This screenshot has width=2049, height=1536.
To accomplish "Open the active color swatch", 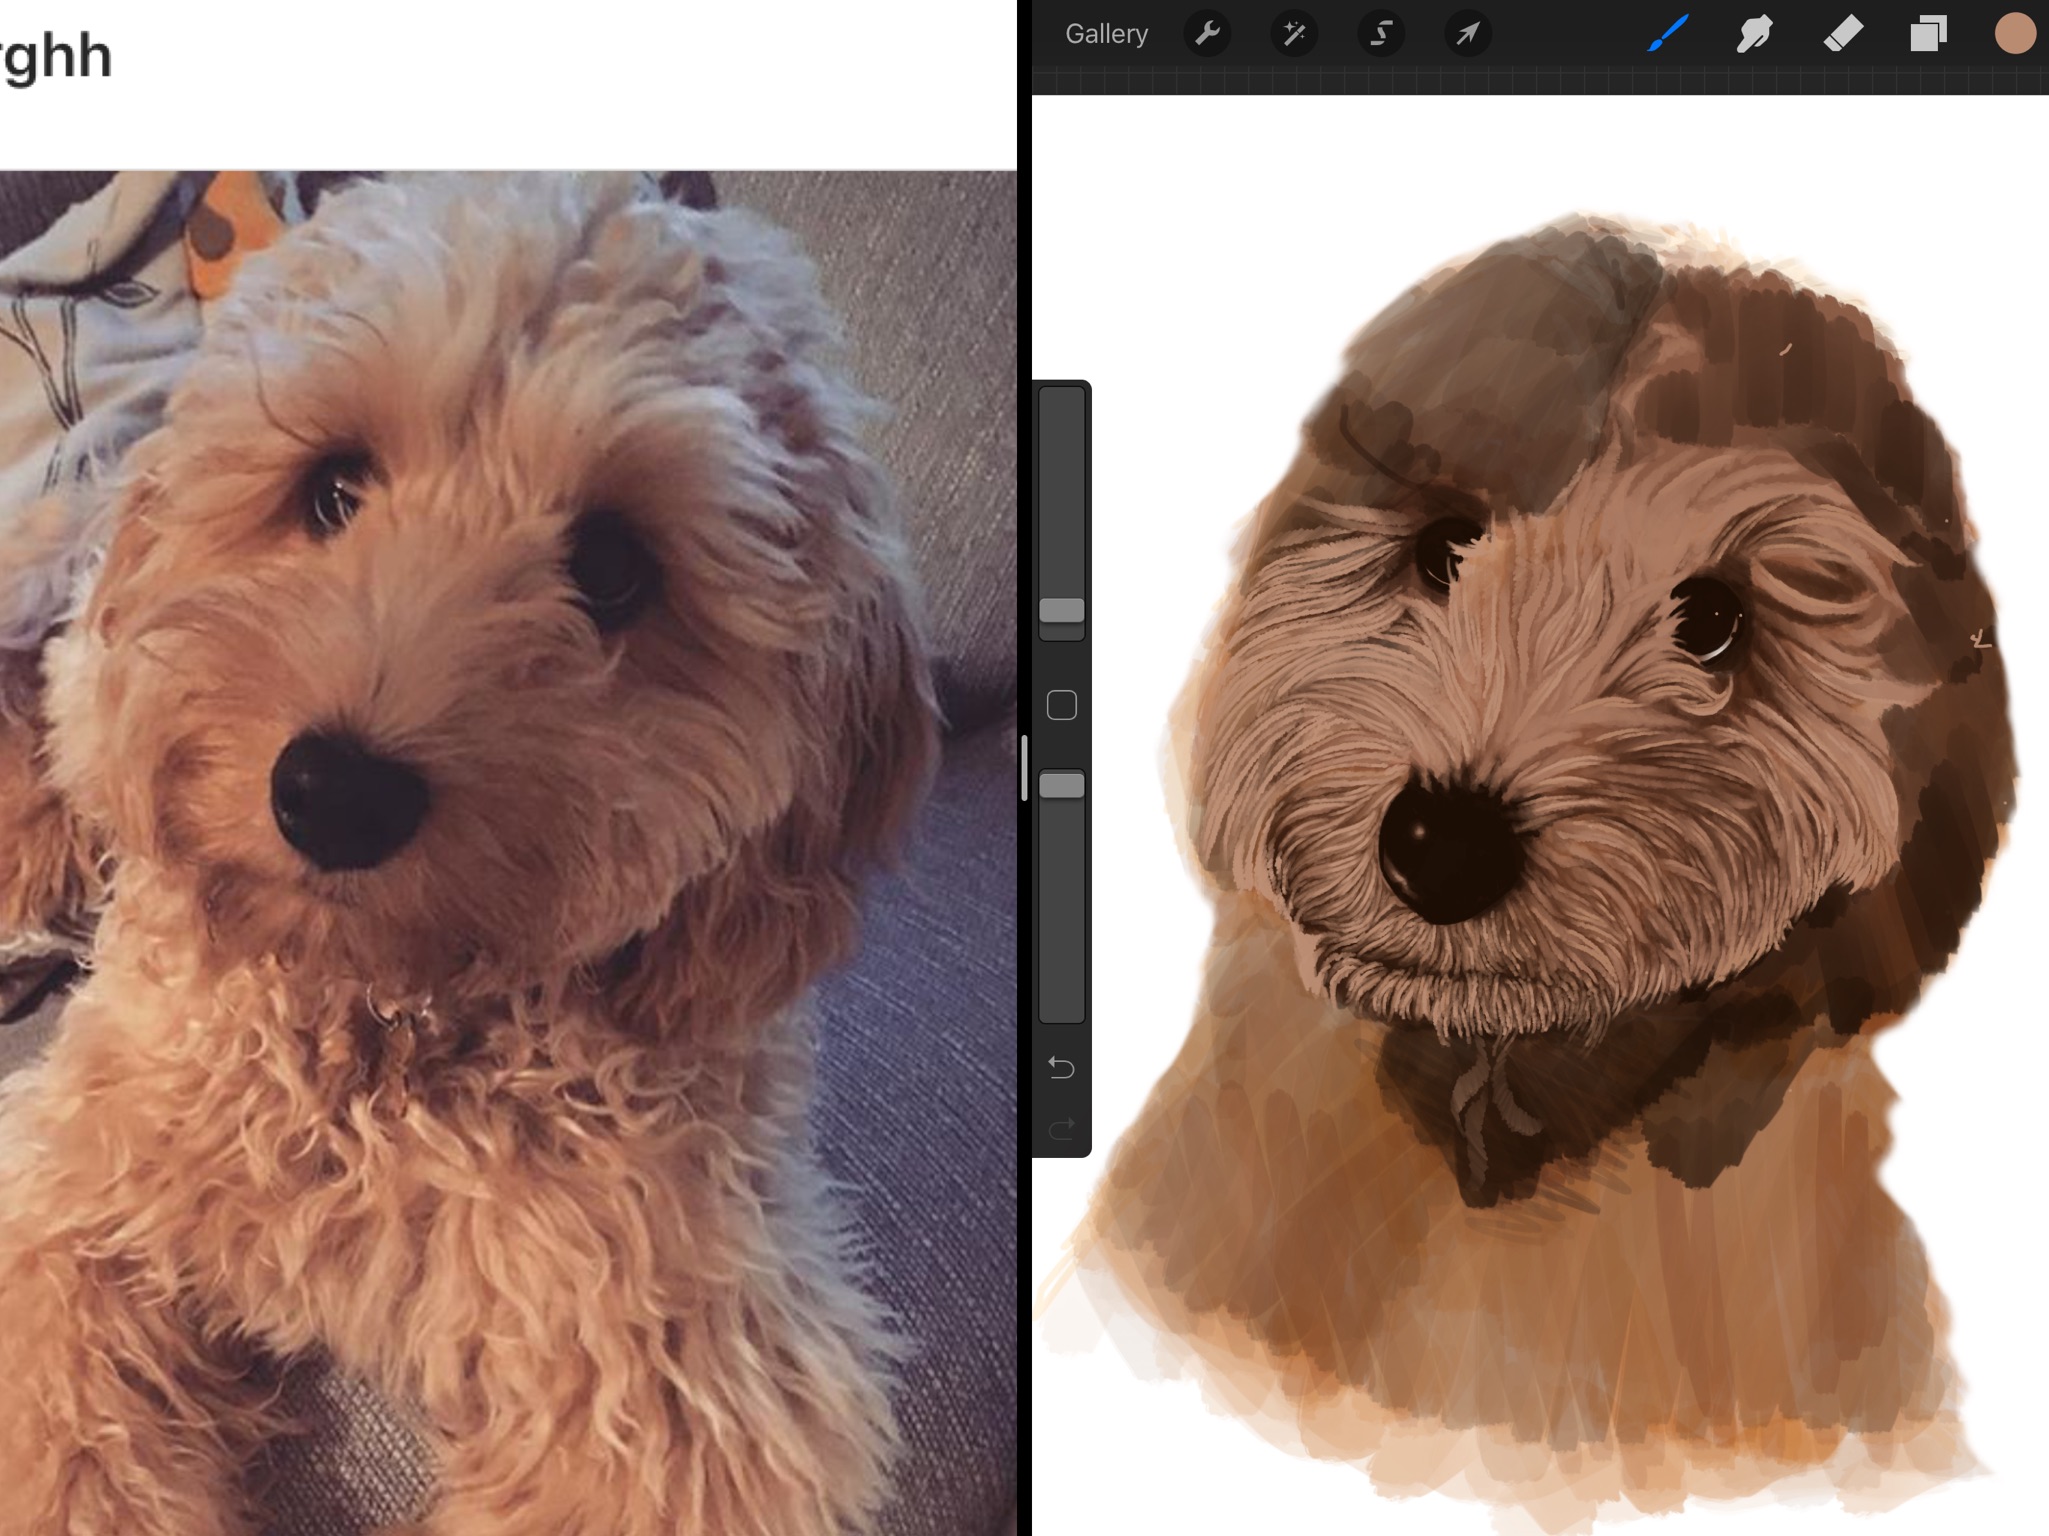I will pos(2015,34).
